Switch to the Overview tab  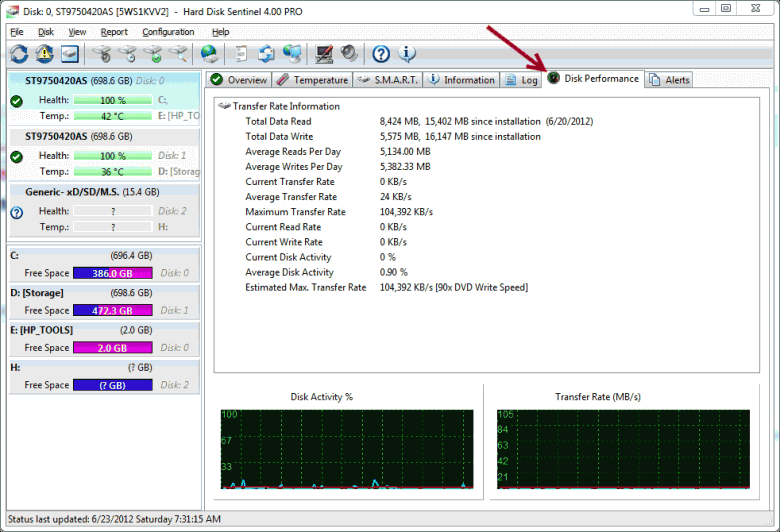[239, 80]
